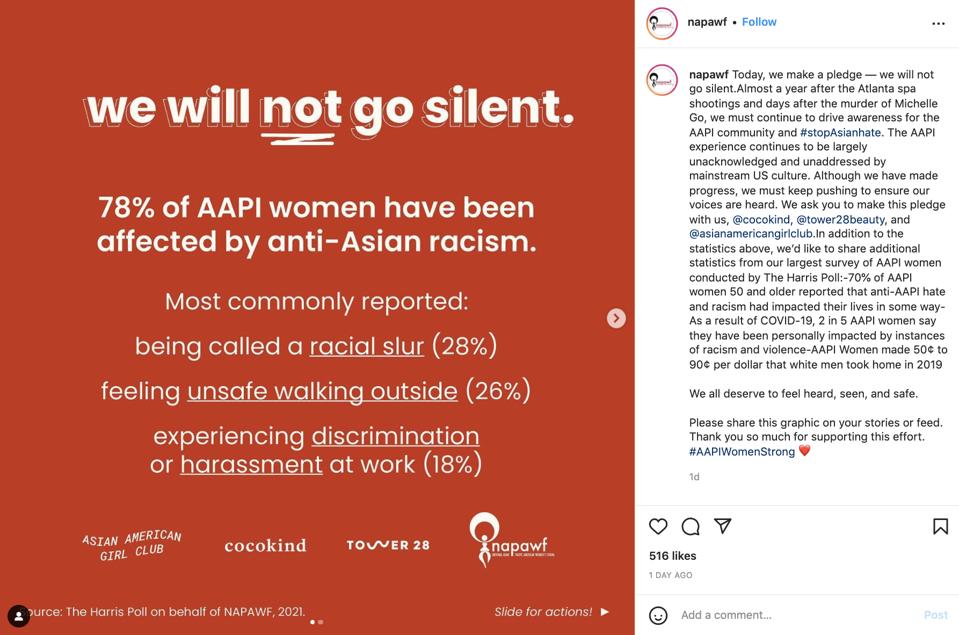Click the tagged people icon on image
This screenshot has width=959, height=635.
tap(18, 615)
